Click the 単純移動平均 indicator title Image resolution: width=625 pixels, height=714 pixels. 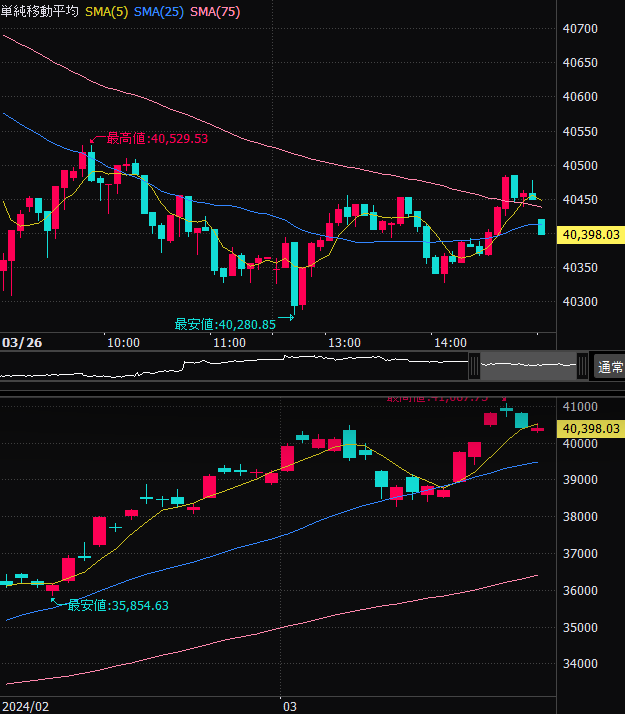40,11
